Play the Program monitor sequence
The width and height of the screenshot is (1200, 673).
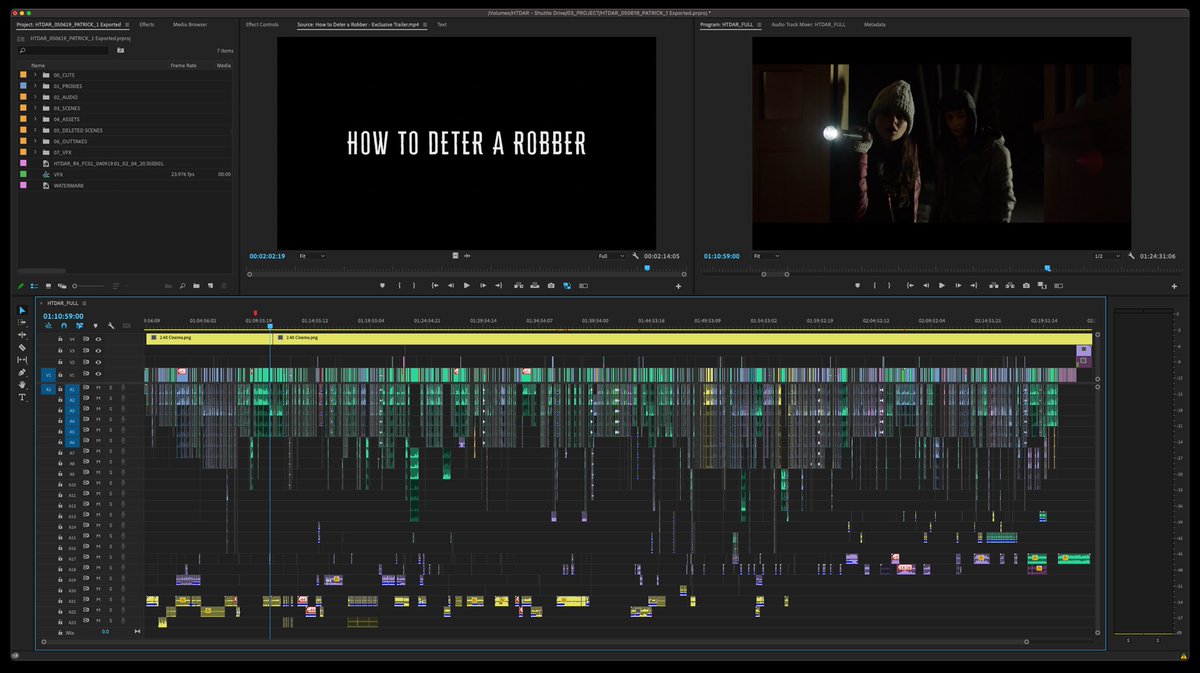click(x=942, y=285)
